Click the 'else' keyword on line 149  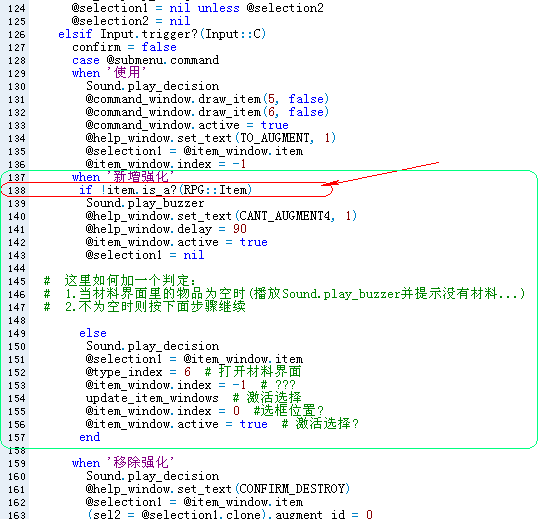tap(93, 333)
